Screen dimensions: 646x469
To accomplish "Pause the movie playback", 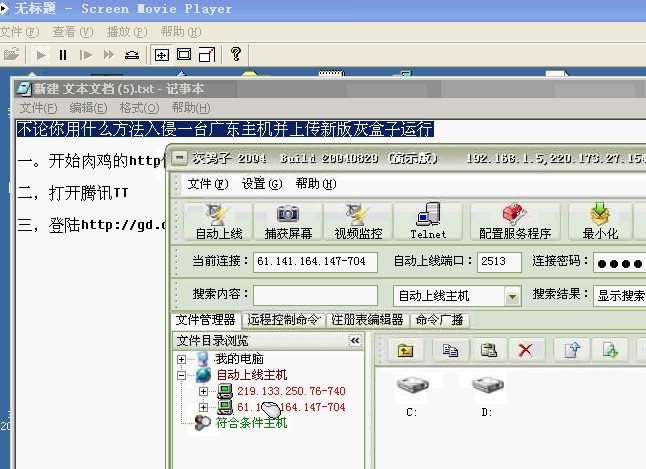I will click(x=63, y=54).
